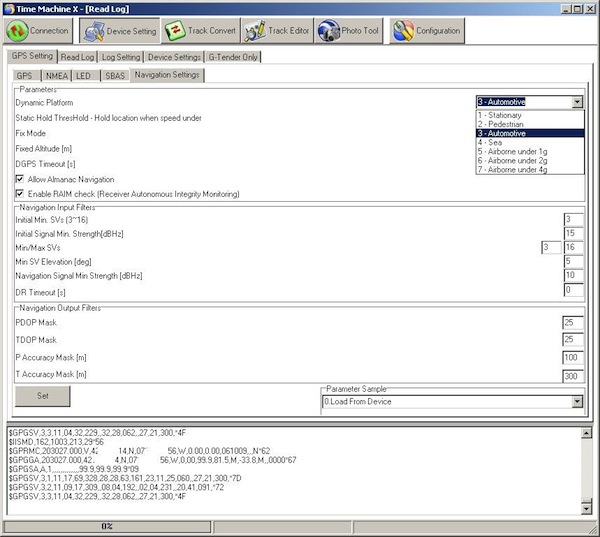The image size is (600, 537).
Task: Click the Min SVs field showing 3
Action: click(x=551, y=247)
